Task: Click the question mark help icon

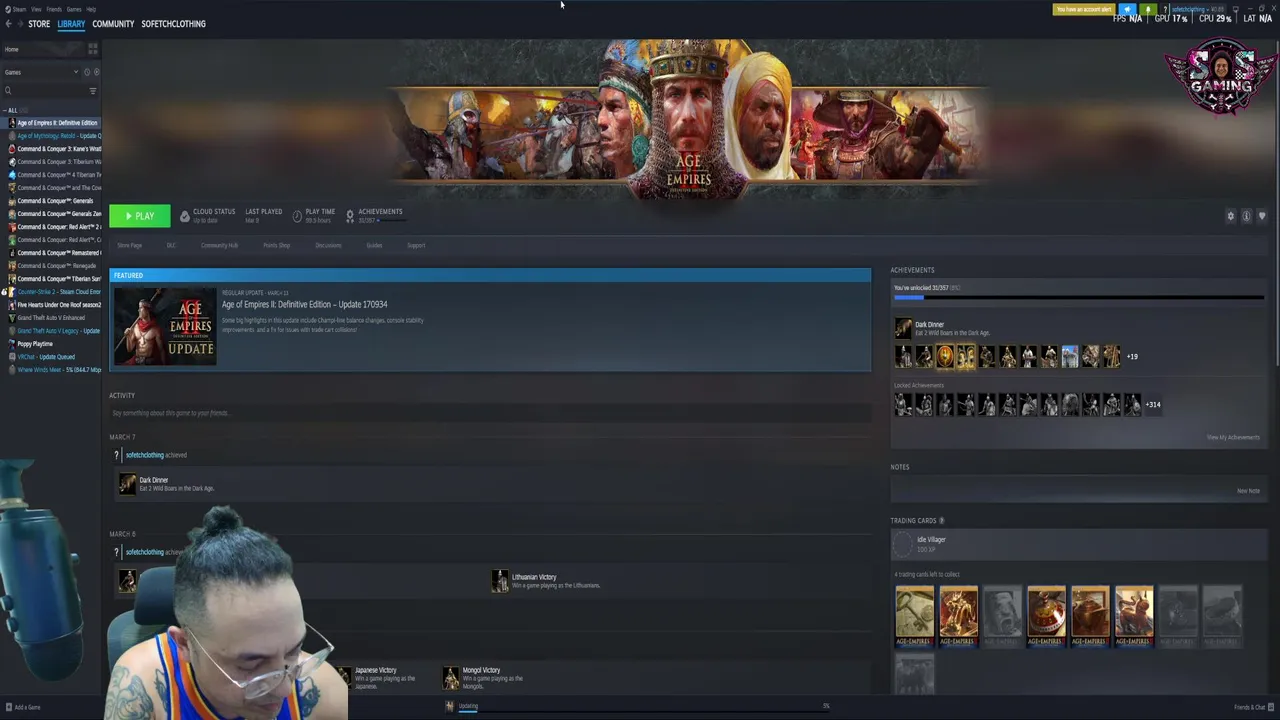Action: pyautogui.click(x=1165, y=9)
